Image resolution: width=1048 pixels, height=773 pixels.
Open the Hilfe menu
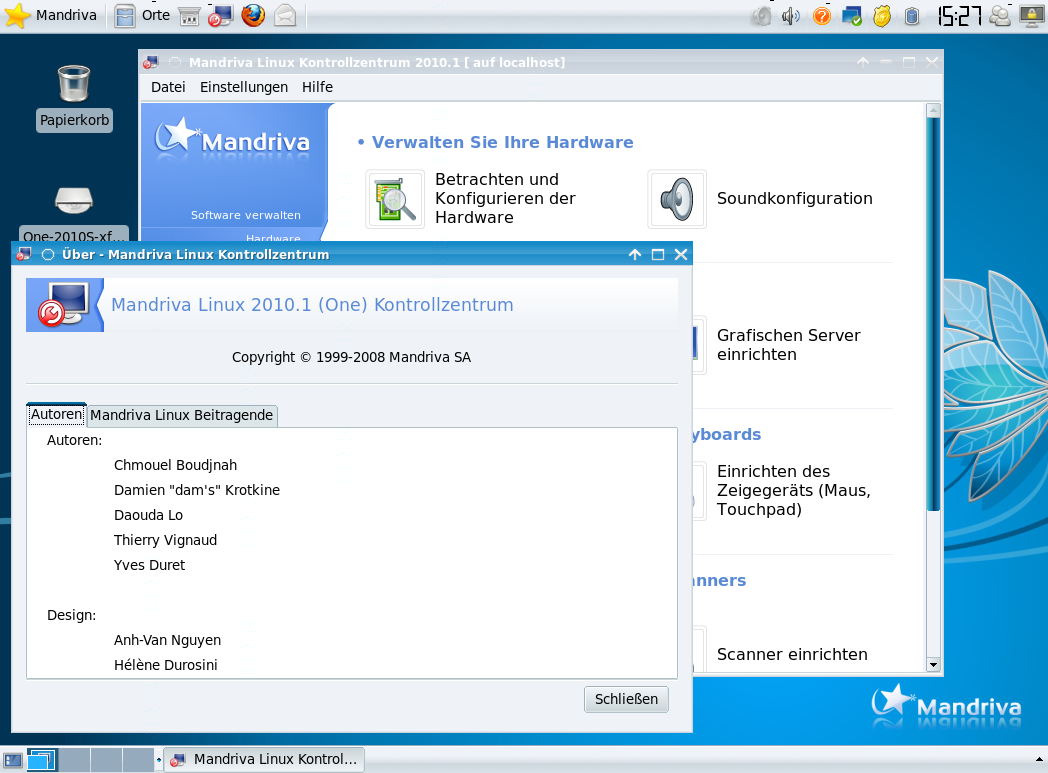[x=317, y=87]
